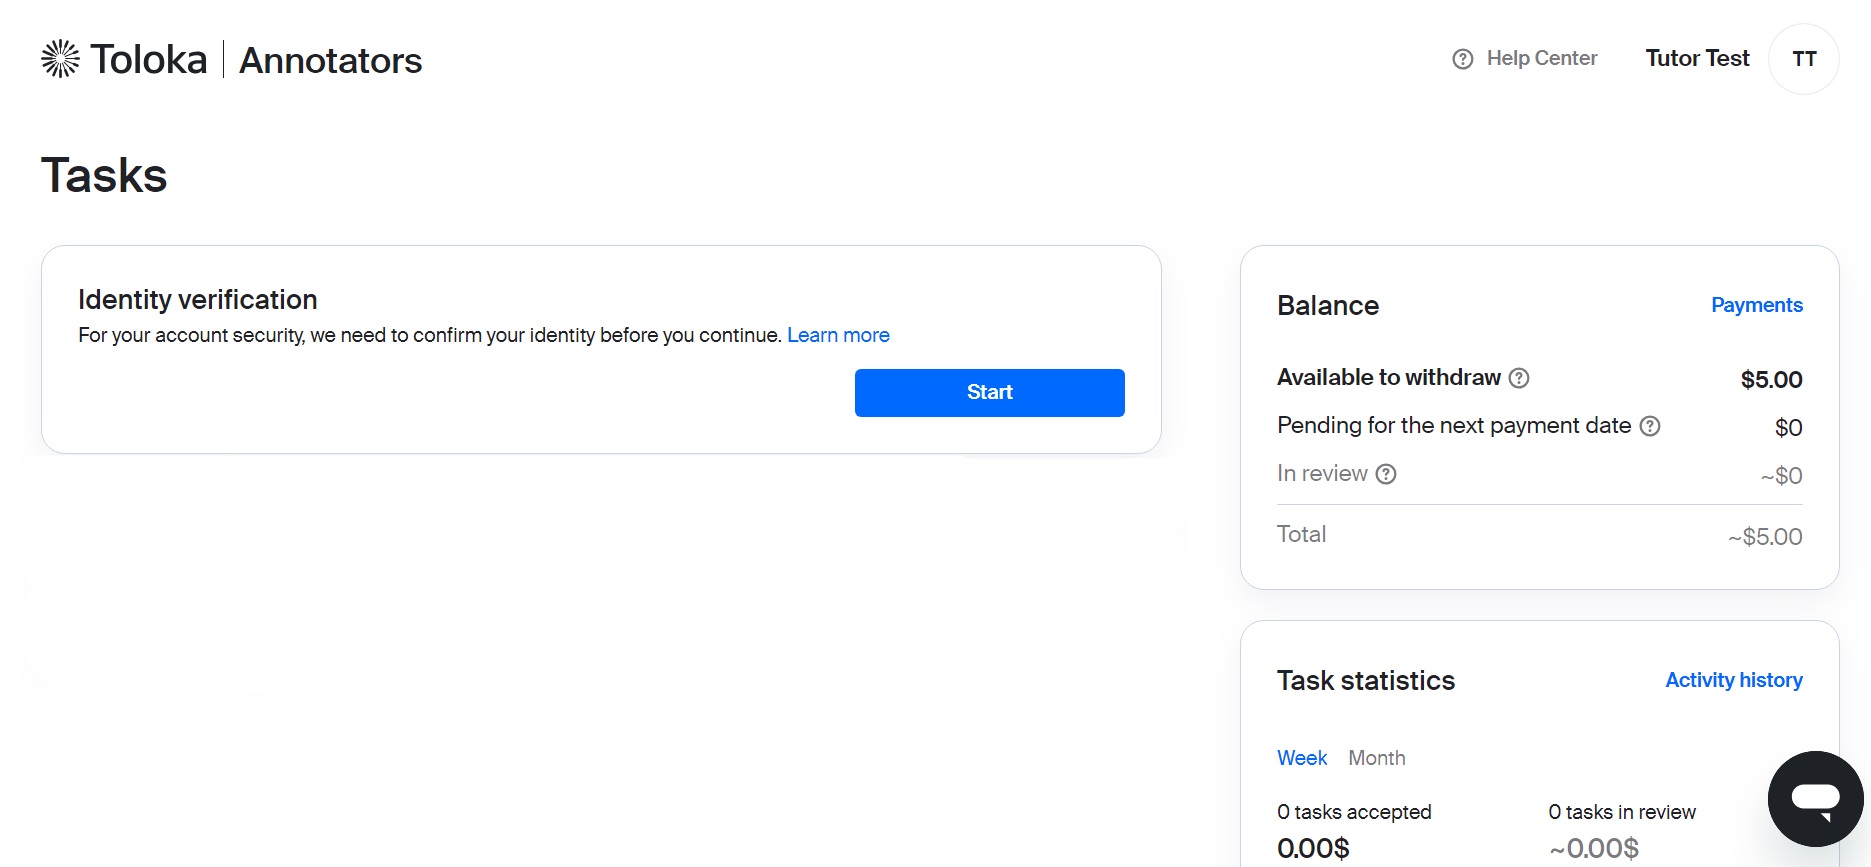
Task: Click the 0.00$ accepted earnings value
Action: pos(1313,849)
